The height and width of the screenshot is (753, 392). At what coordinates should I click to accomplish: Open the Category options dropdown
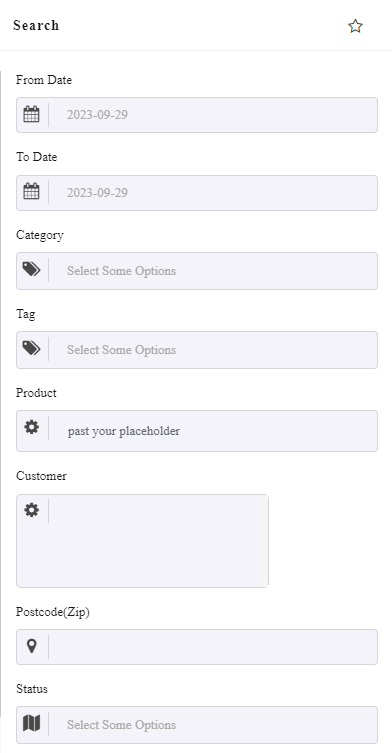point(212,271)
